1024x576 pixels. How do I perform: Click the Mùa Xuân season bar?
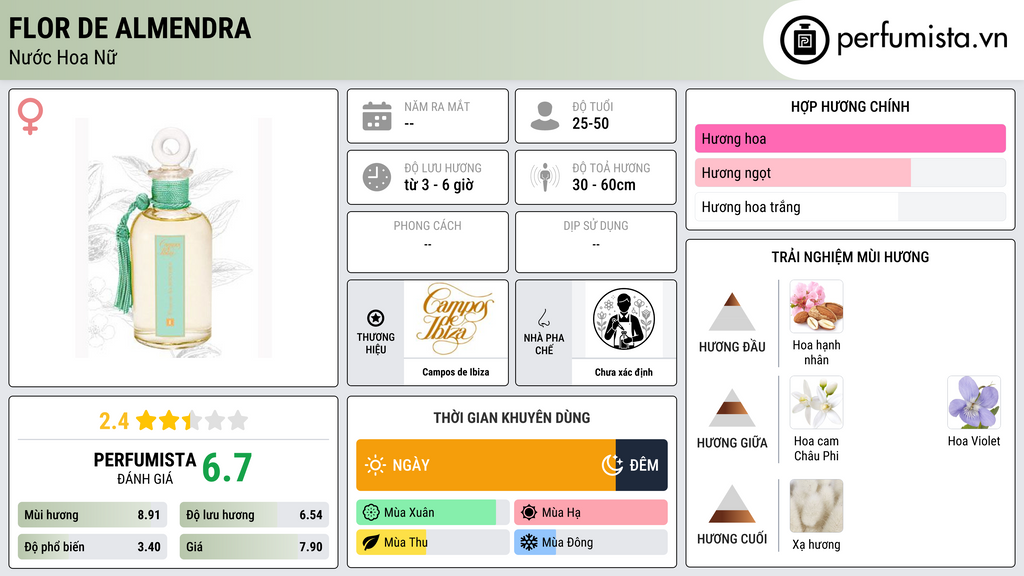(x=432, y=513)
